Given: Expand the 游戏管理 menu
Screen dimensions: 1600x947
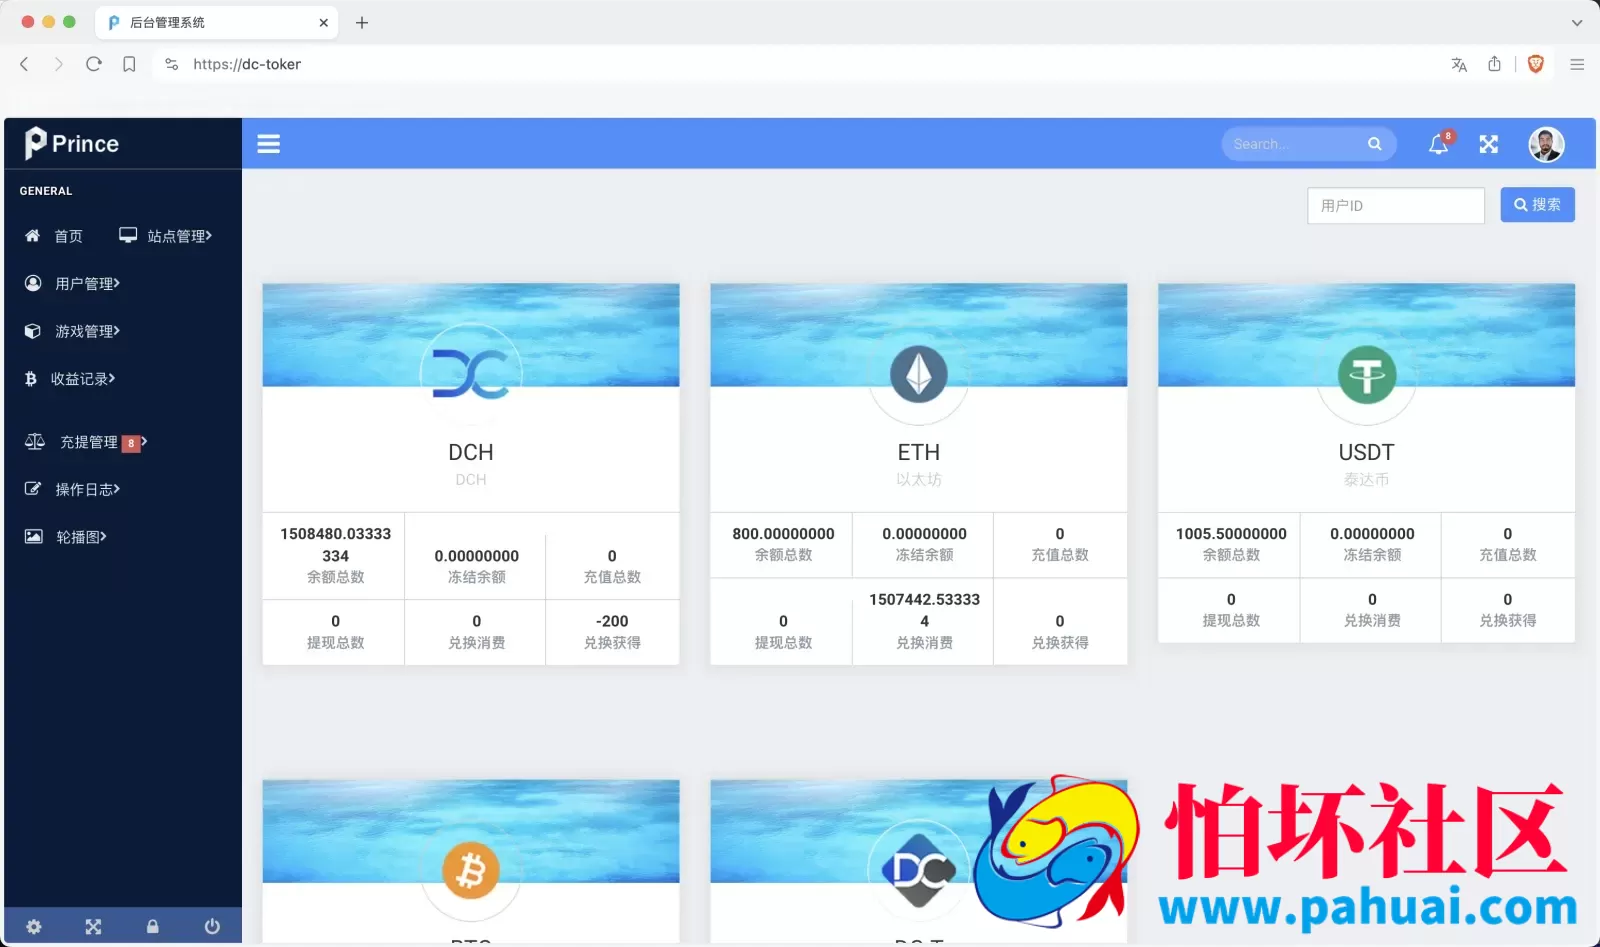Looking at the screenshot, I should click(x=72, y=331).
